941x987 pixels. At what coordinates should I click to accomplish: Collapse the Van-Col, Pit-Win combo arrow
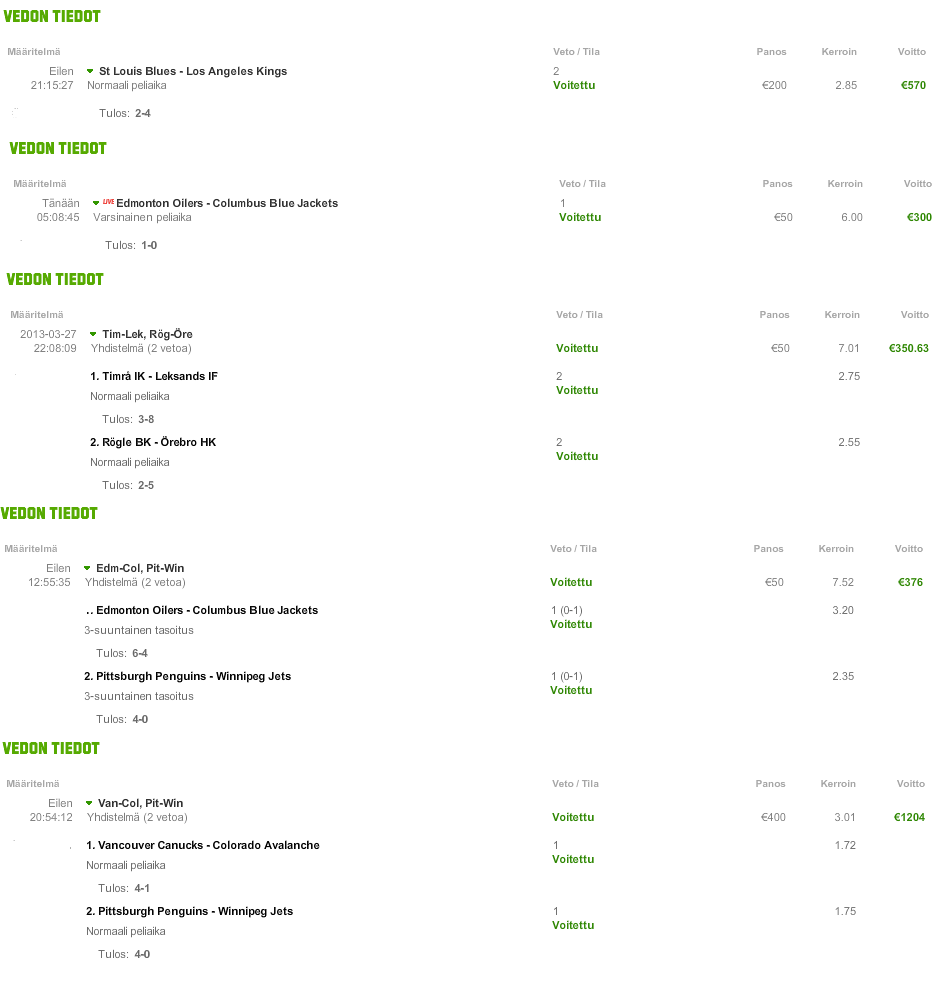[89, 803]
